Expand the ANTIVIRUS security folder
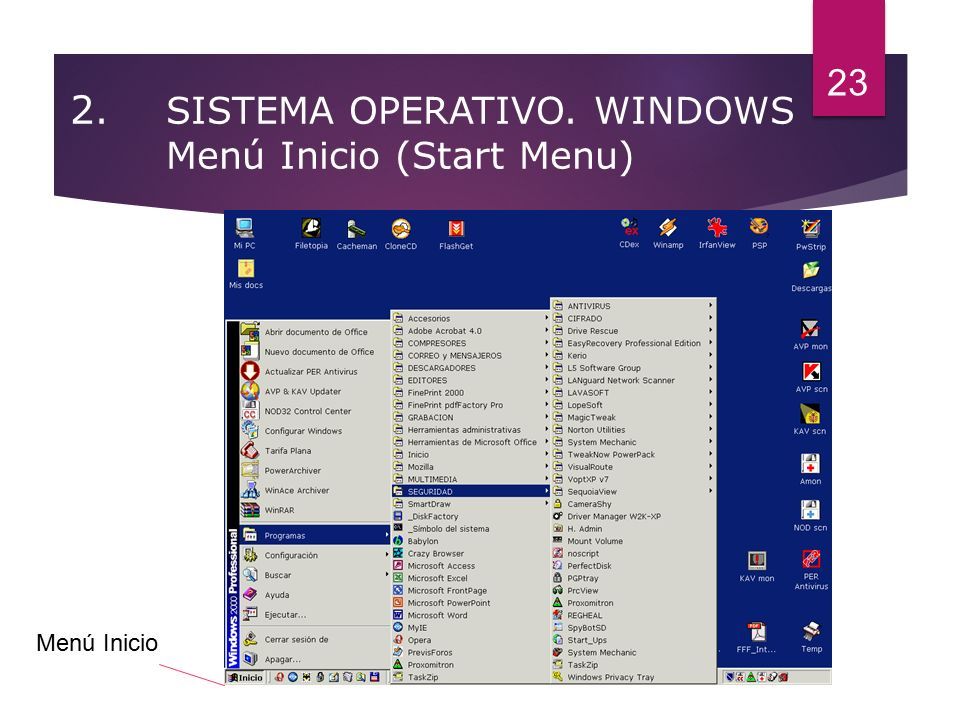The width and height of the screenshot is (960, 720). tap(633, 306)
